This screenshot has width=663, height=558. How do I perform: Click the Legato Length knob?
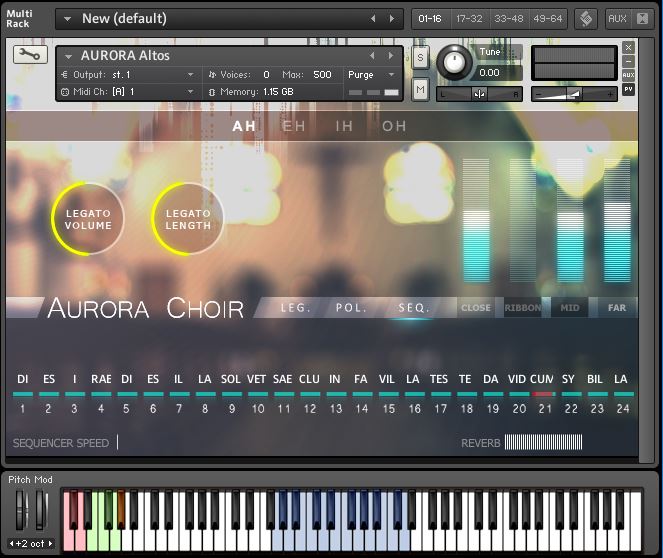tap(188, 219)
